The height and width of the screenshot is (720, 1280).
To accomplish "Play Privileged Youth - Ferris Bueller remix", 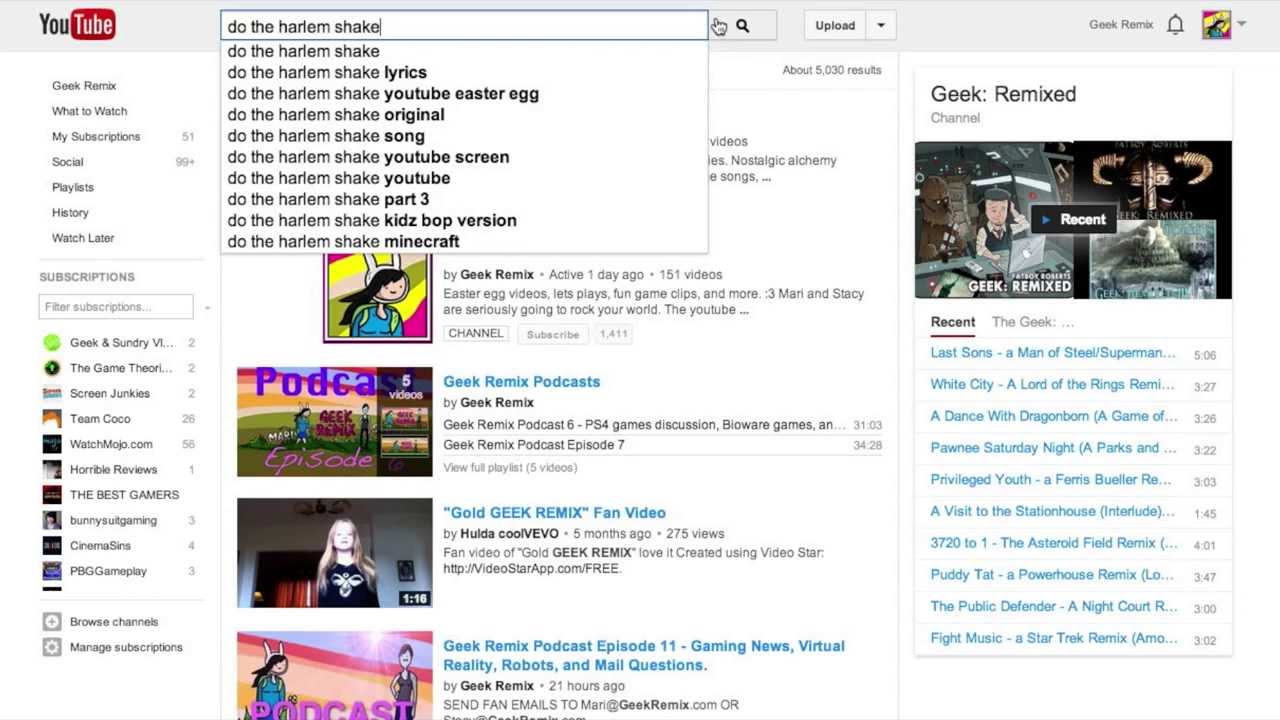I will pyautogui.click(x=1051, y=480).
